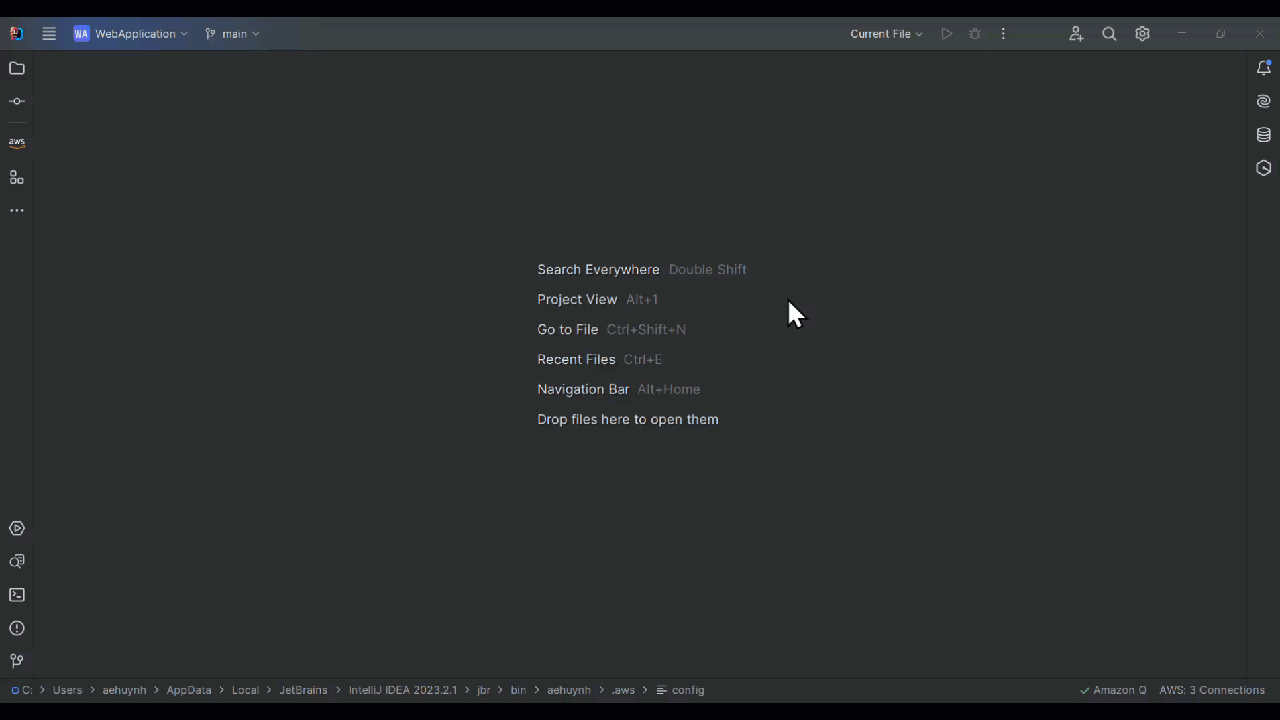Open the Commit tool window
Viewport: 1280px width, 720px height.
pyautogui.click(x=16, y=100)
